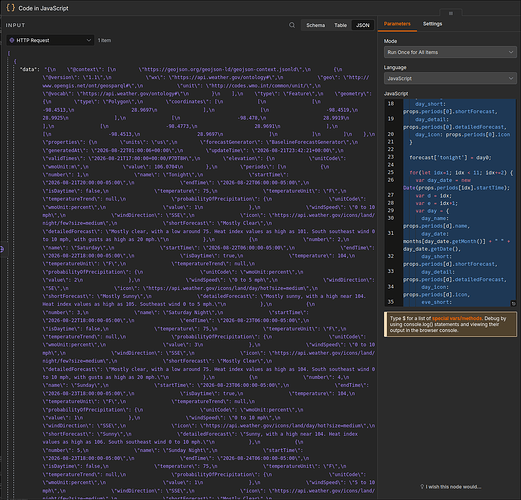Click line number 35 in code editor

391,302
